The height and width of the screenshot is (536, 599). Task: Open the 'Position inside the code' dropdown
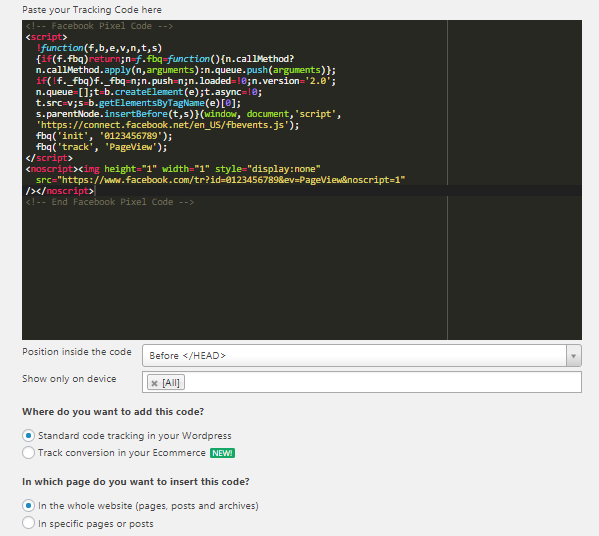[362, 355]
